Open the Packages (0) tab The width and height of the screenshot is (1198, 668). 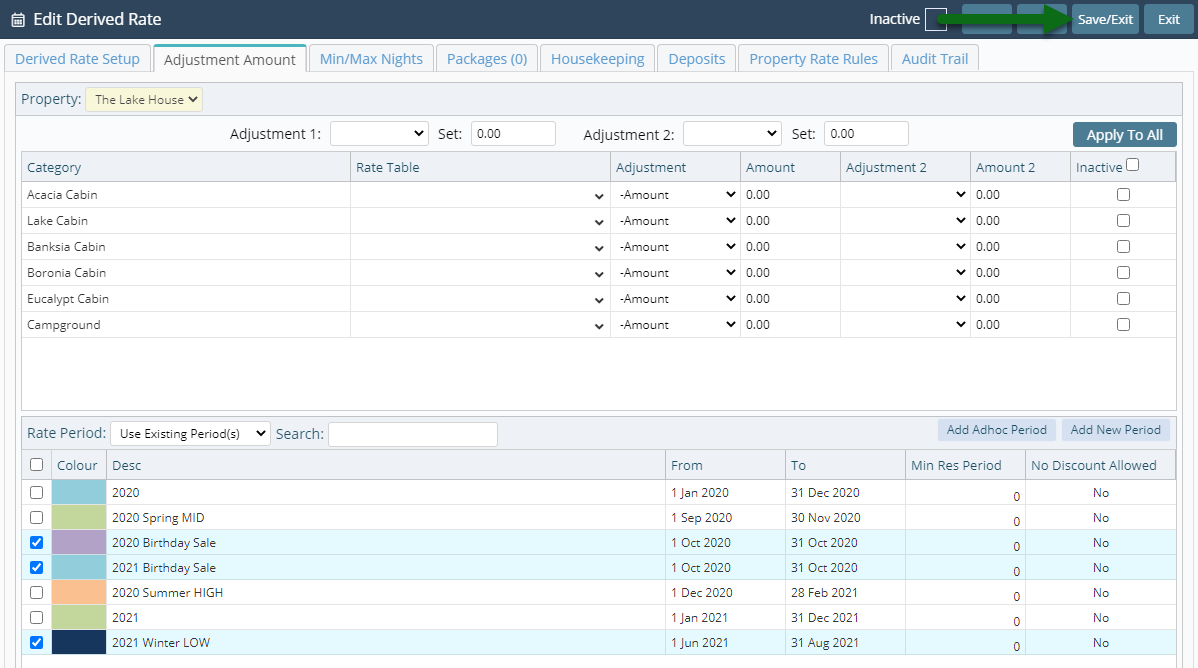click(x=487, y=59)
